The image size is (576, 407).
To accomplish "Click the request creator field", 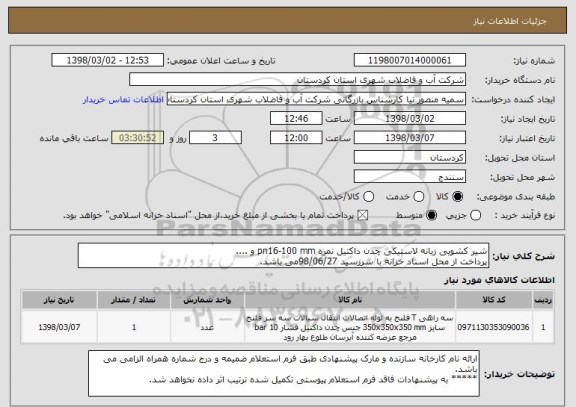I will coord(316,99).
